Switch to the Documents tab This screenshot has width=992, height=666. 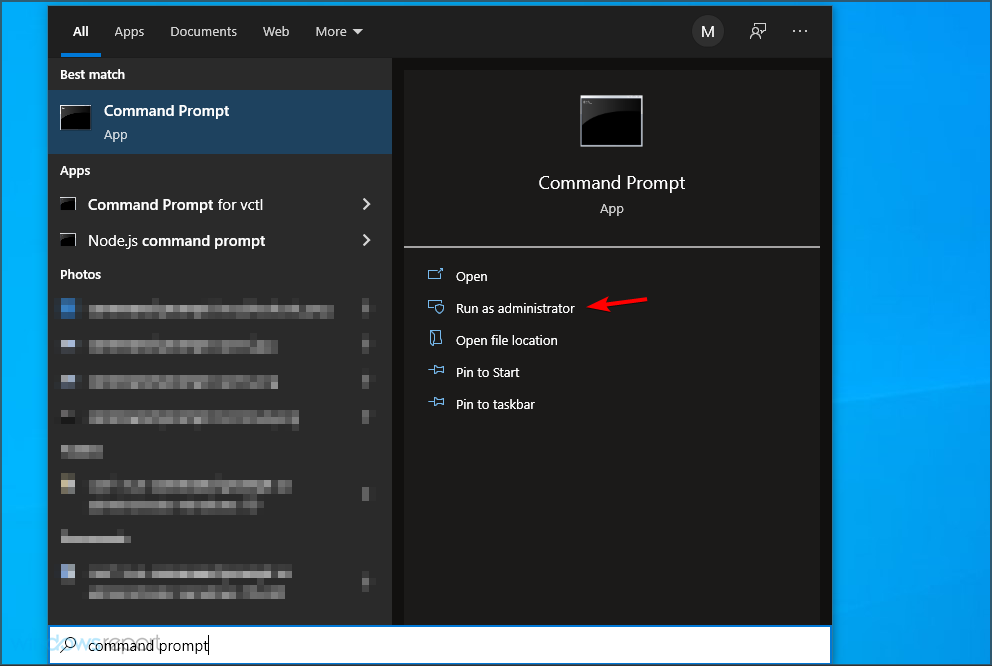pos(203,31)
